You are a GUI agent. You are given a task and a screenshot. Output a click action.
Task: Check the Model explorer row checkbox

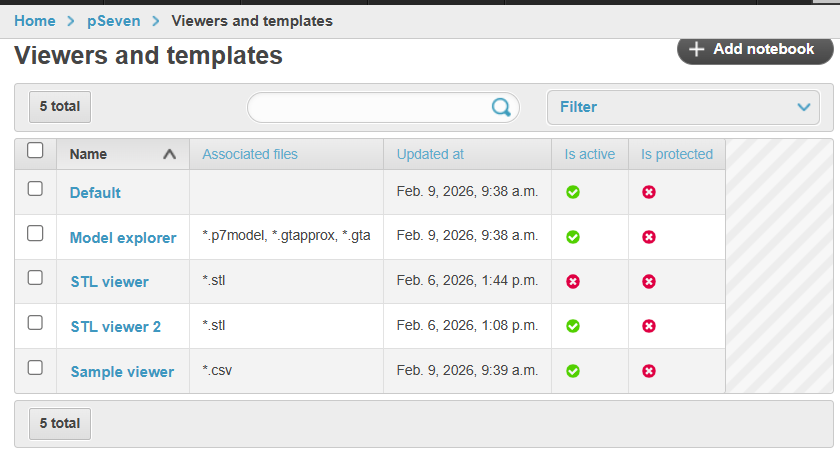point(35,233)
